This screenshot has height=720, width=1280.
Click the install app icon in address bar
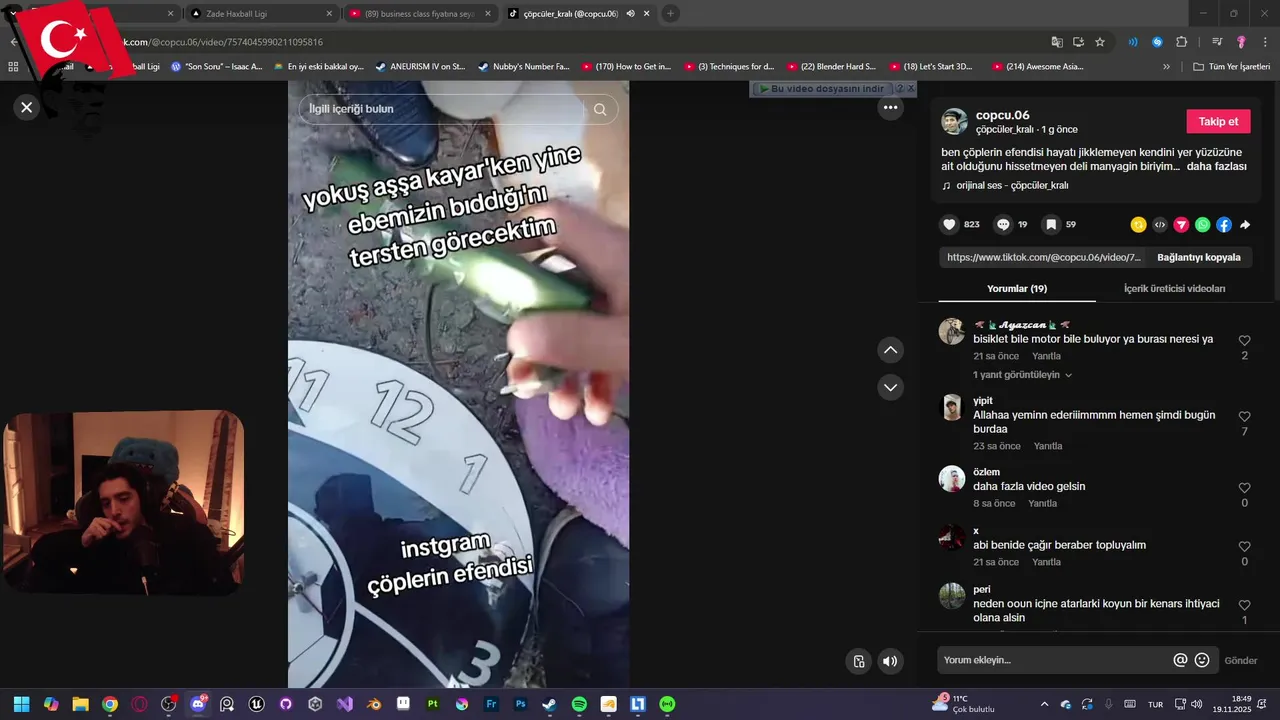pyautogui.click(x=1078, y=42)
